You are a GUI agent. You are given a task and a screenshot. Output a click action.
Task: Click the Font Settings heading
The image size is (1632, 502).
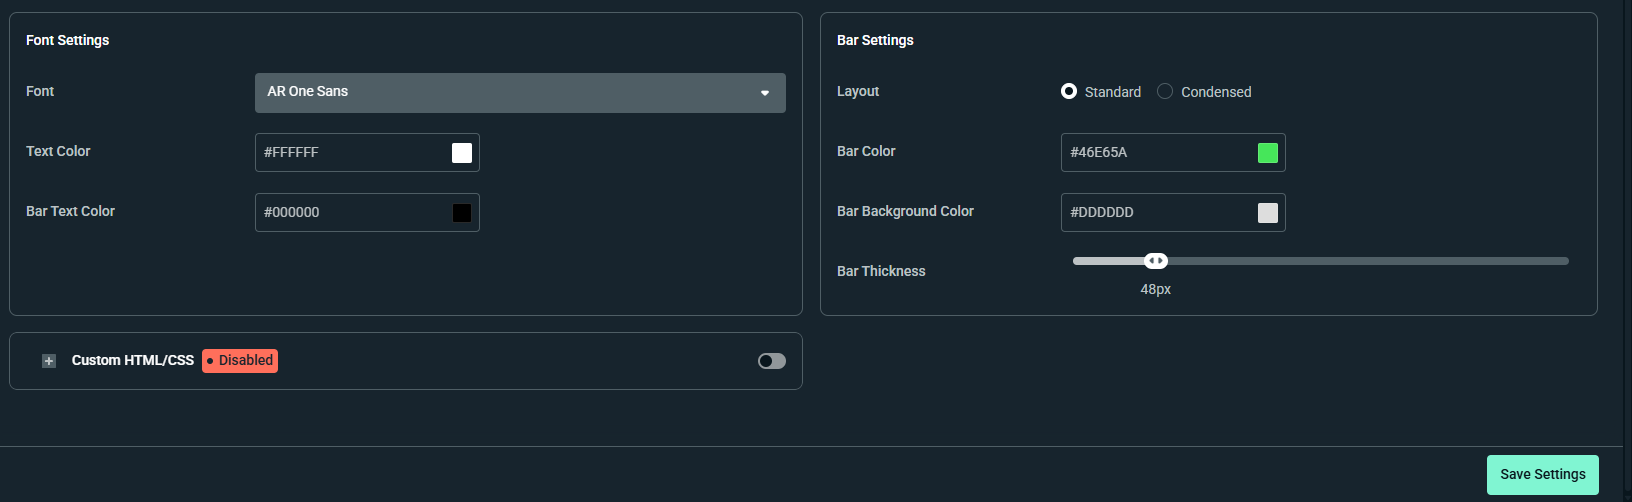click(68, 40)
